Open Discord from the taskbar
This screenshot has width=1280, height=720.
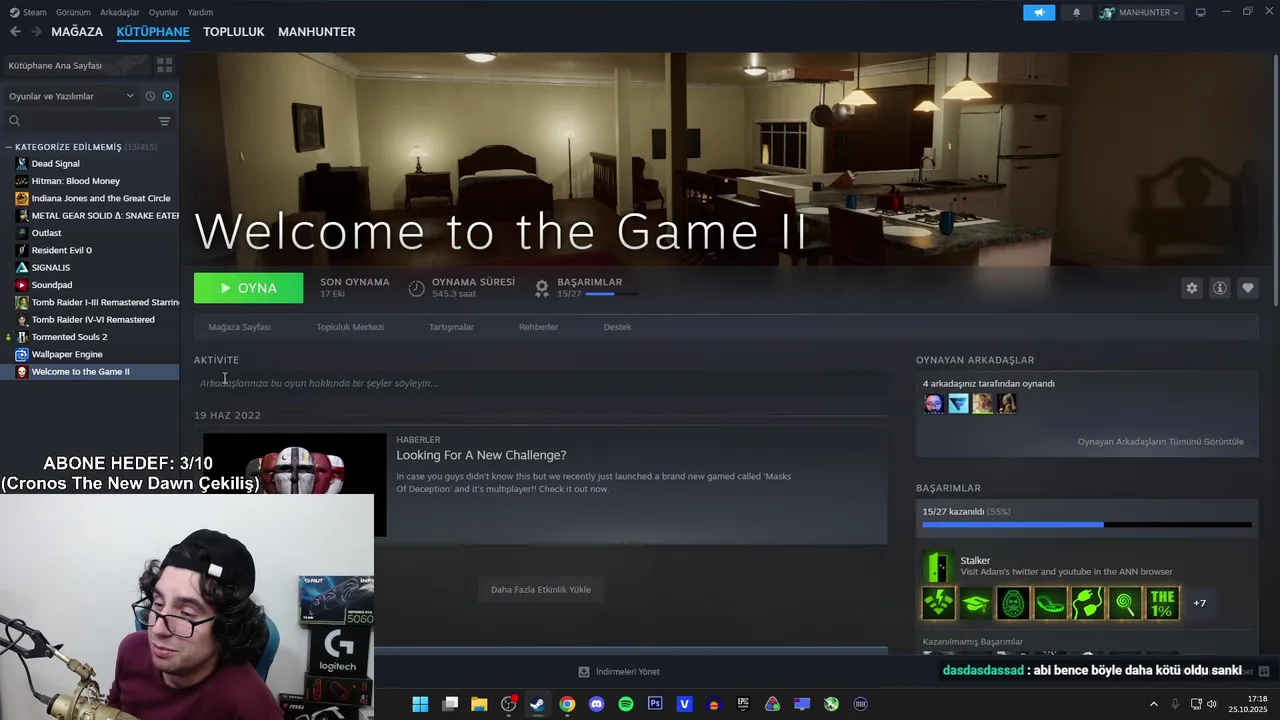[597, 704]
